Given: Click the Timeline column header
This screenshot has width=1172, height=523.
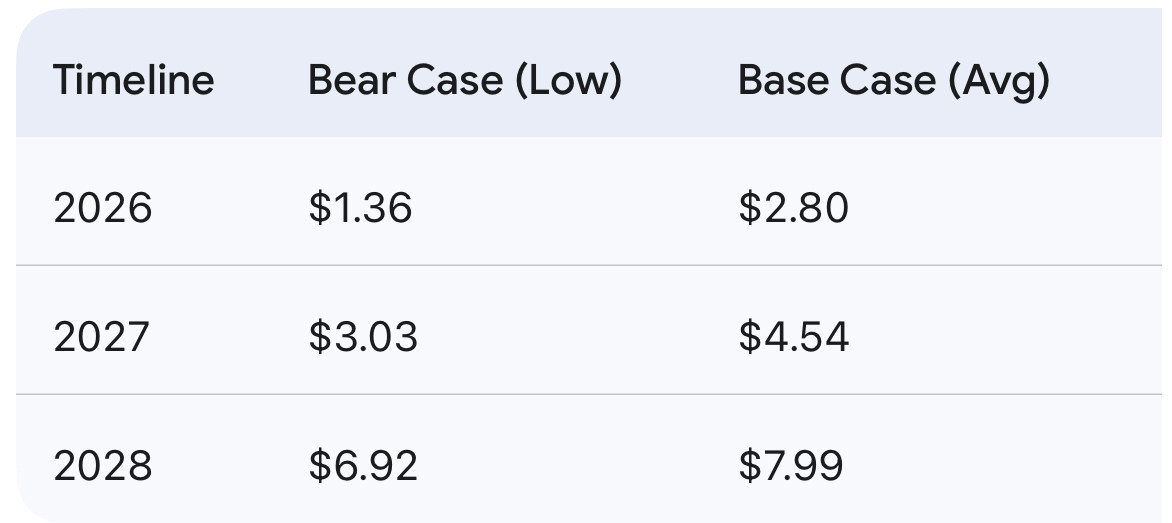Looking at the screenshot, I should (x=133, y=80).
